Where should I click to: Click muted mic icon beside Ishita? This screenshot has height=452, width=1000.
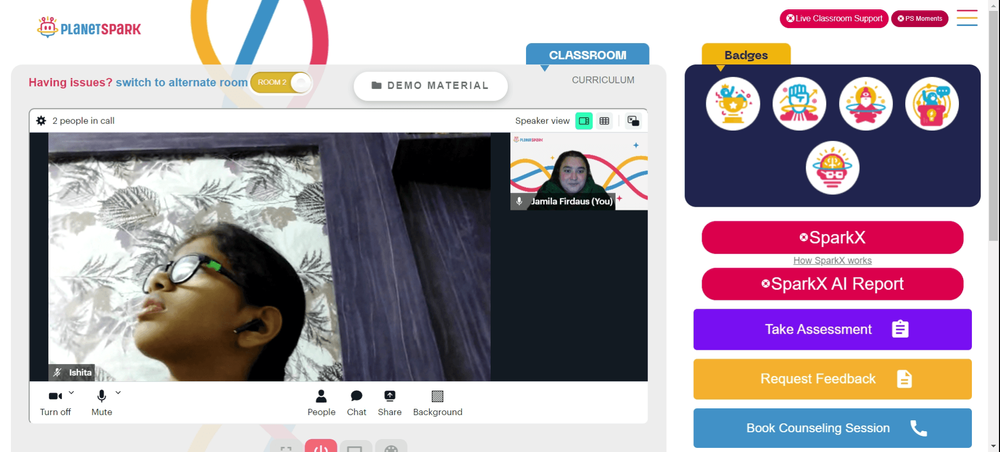pos(57,372)
